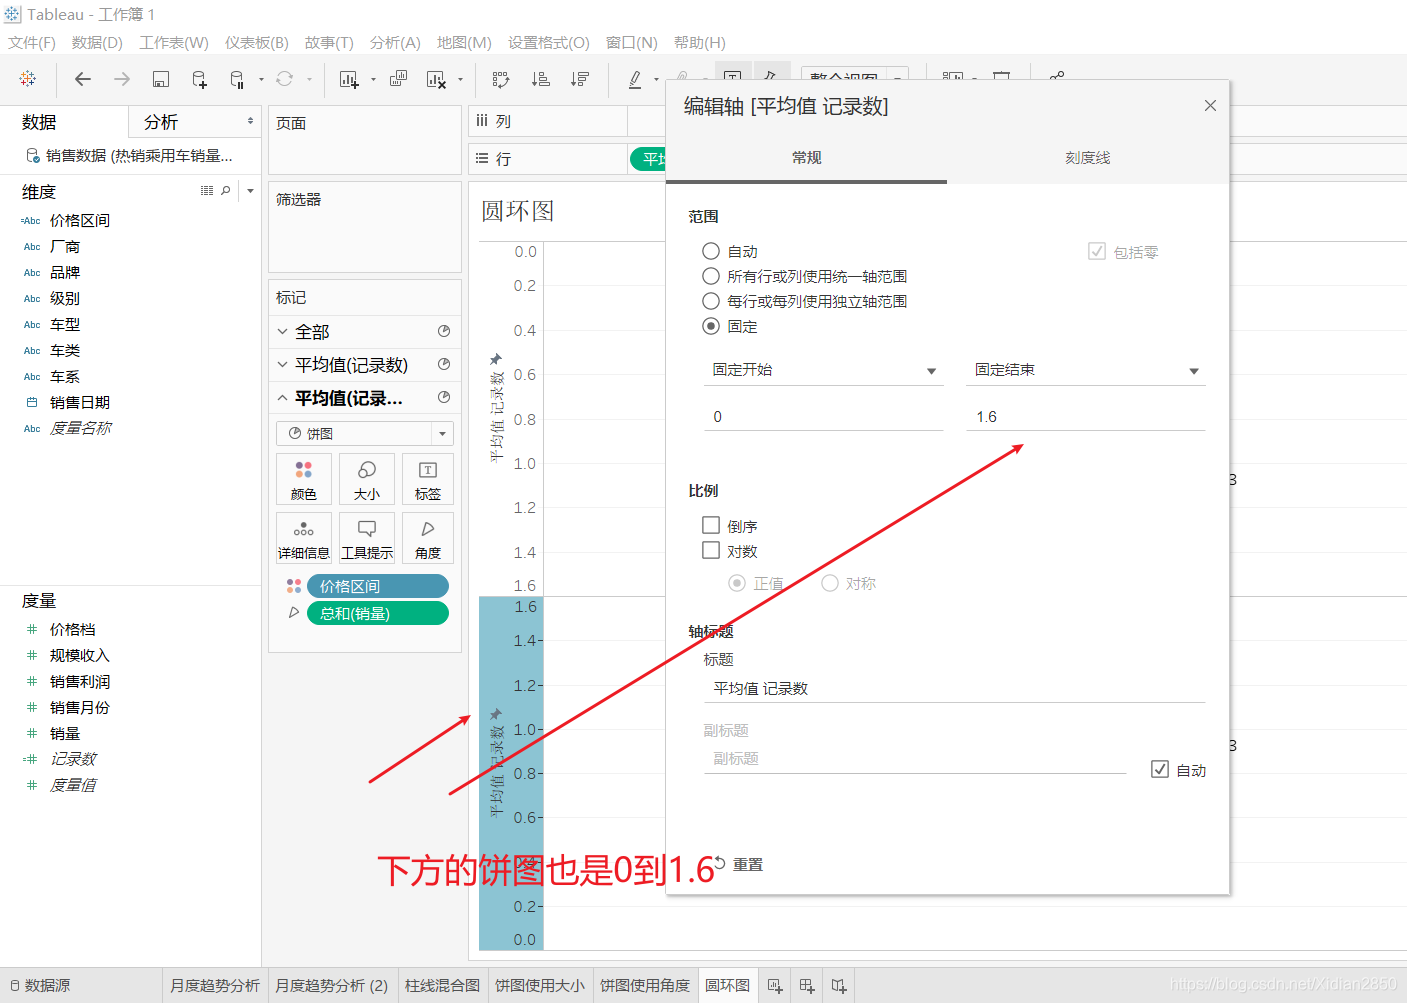Select 所有行或列使用统一轴范围 radio option
1407x1003 pixels.
click(x=711, y=276)
